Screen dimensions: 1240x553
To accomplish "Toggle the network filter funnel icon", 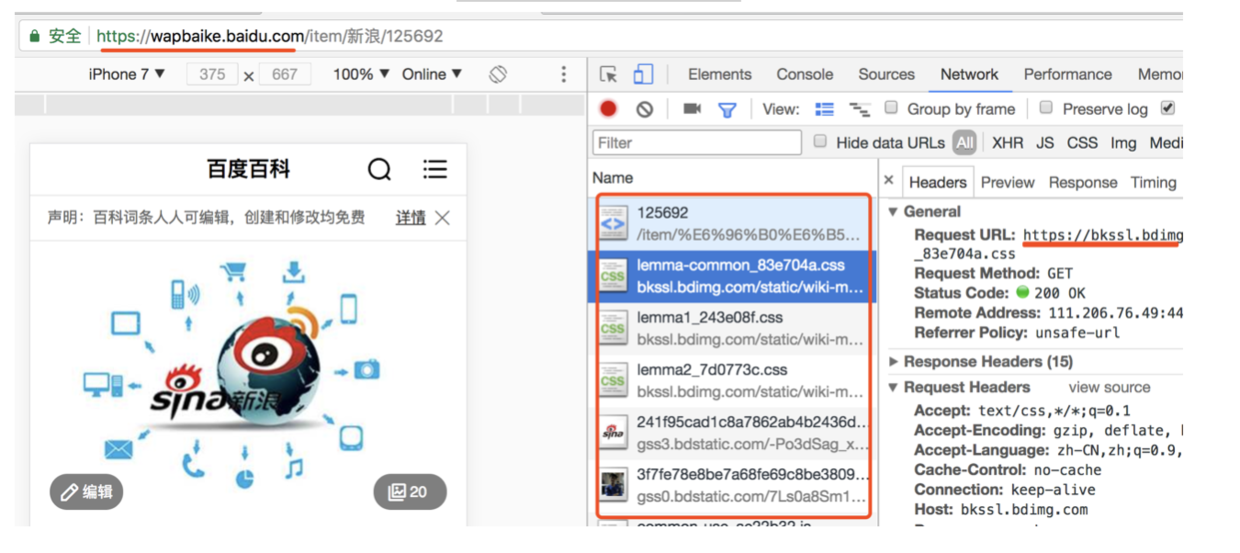I will [727, 110].
